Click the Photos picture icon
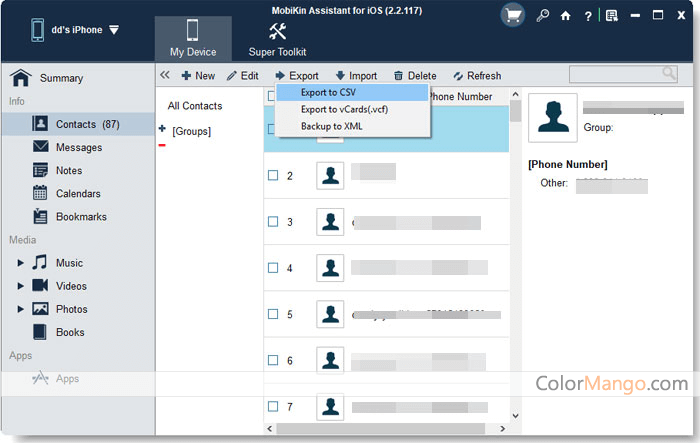This screenshot has height=443, width=700. click(x=40, y=309)
